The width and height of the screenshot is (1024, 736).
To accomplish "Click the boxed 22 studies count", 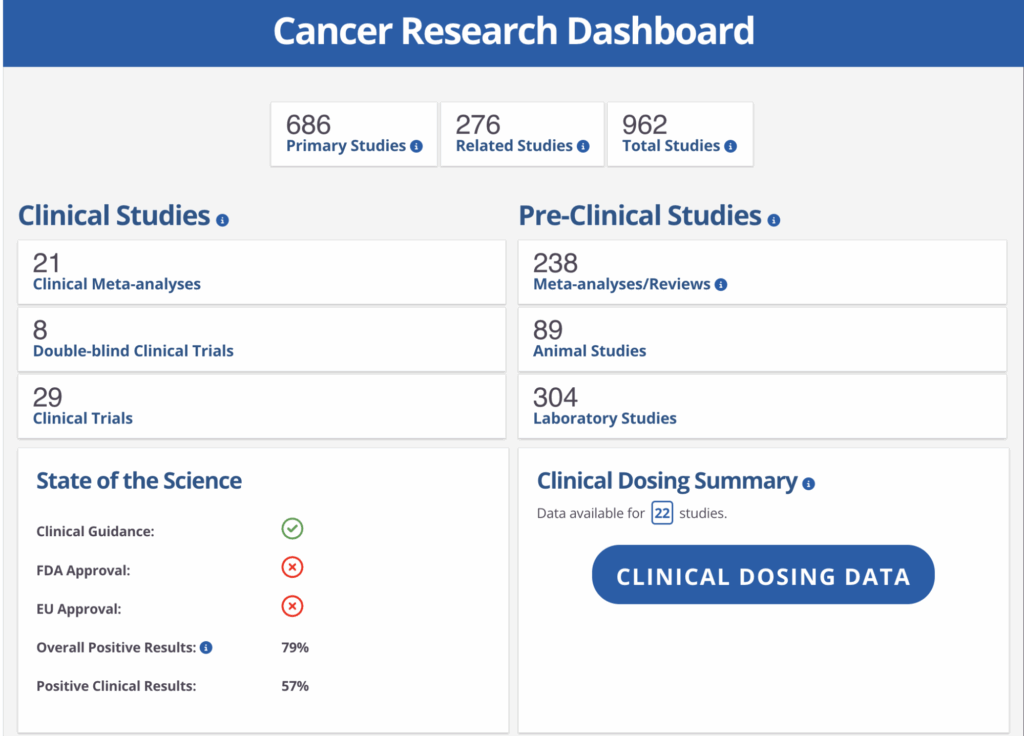I will click(x=661, y=514).
